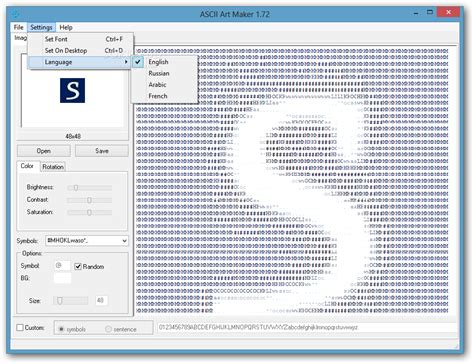Select the symbols radio button
Screen dimensions: 474x364
(61, 329)
